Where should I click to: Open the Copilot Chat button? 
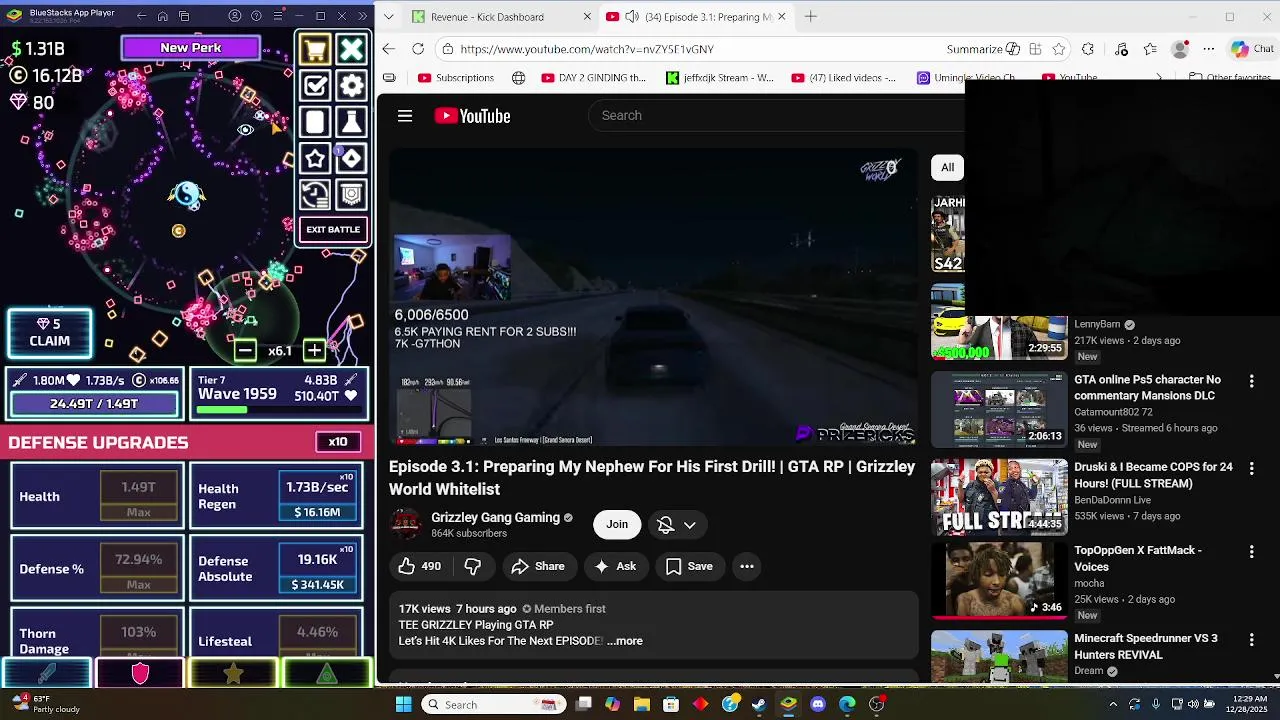coord(1251,49)
